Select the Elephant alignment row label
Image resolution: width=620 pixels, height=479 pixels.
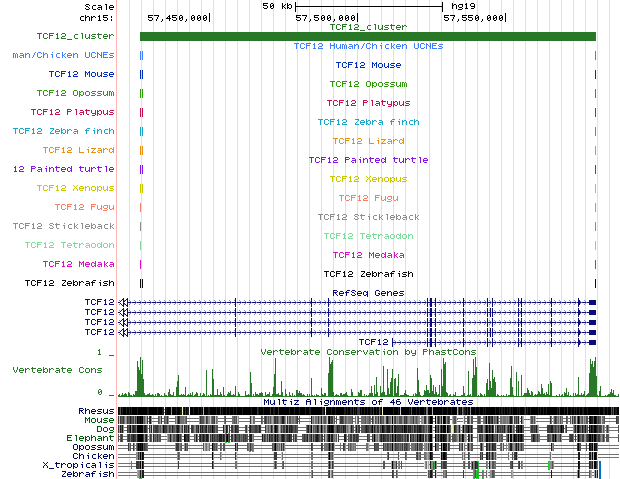click(x=90, y=438)
